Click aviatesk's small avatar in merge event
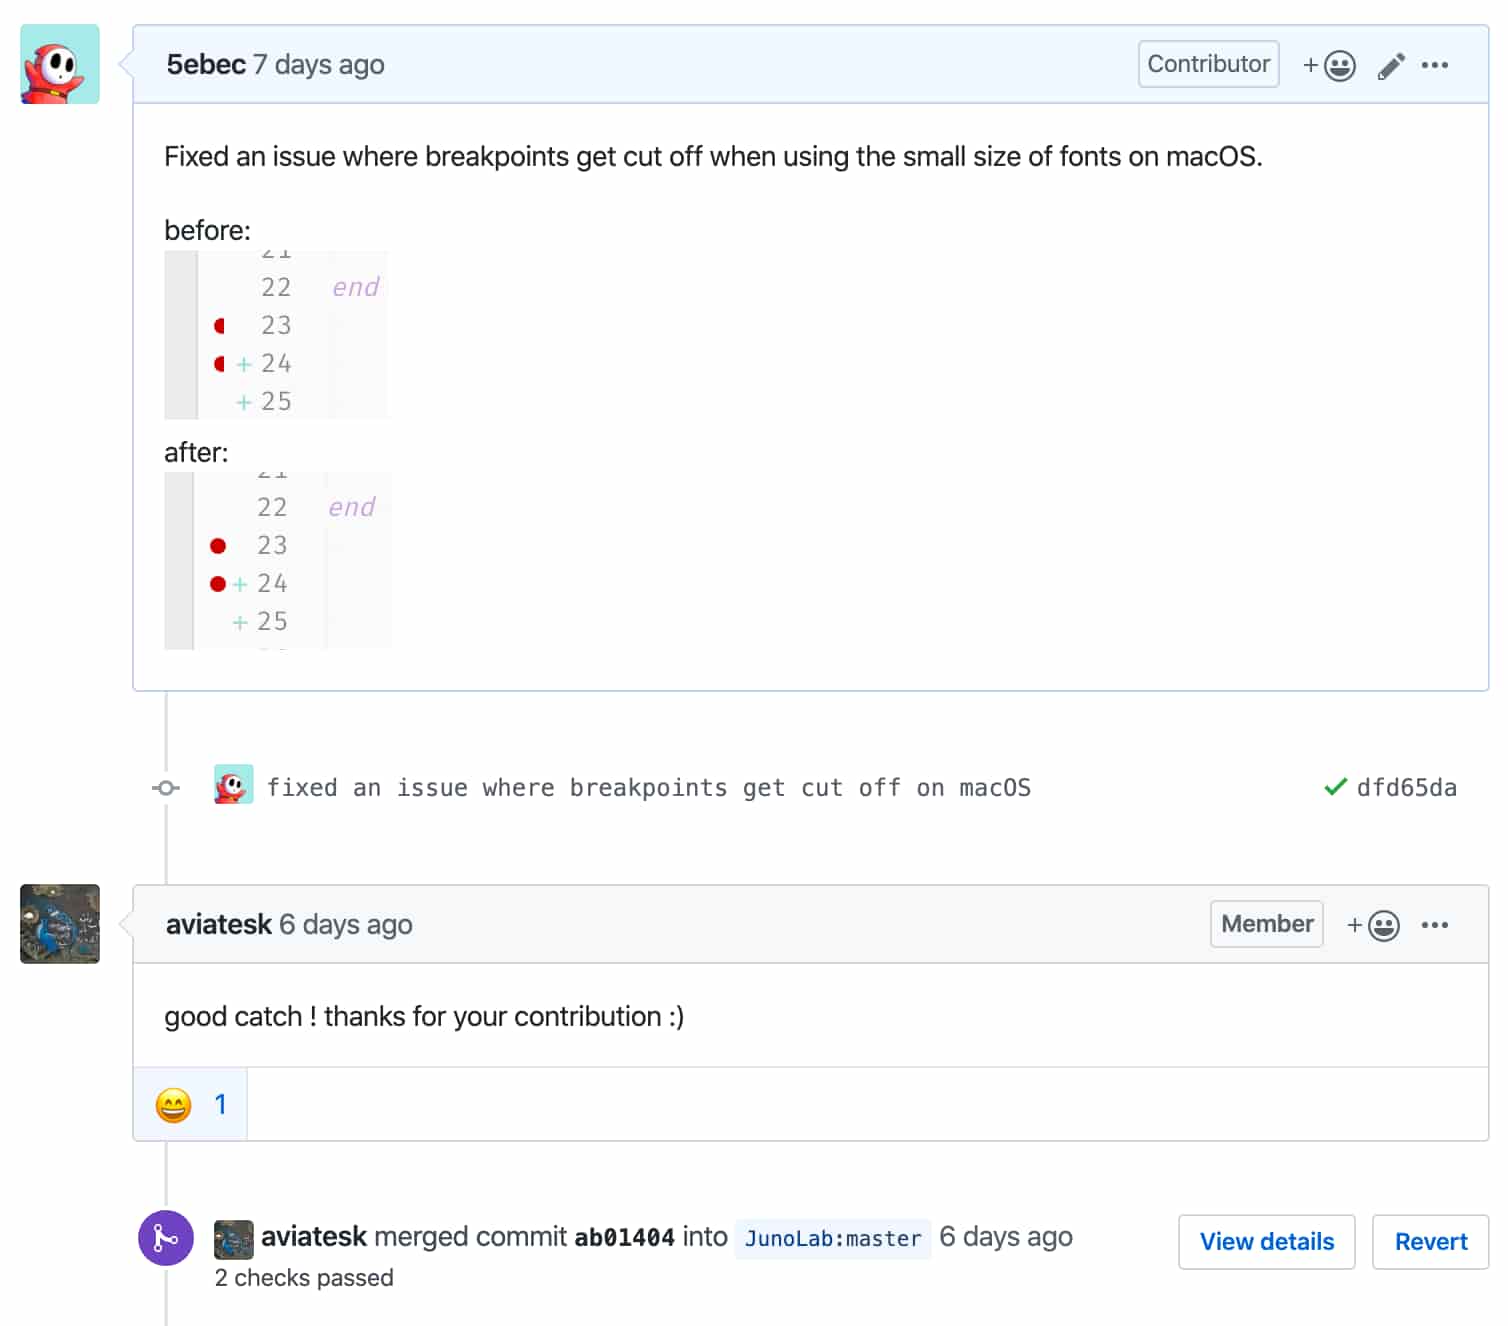This screenshot has width=1508, height=1326. coord(234,1239)
